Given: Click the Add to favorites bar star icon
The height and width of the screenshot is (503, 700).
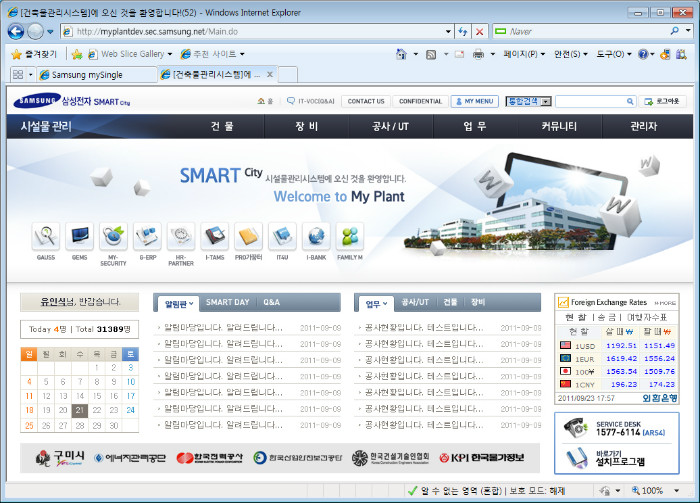Looking at the screenshot, I should (77, 54).
